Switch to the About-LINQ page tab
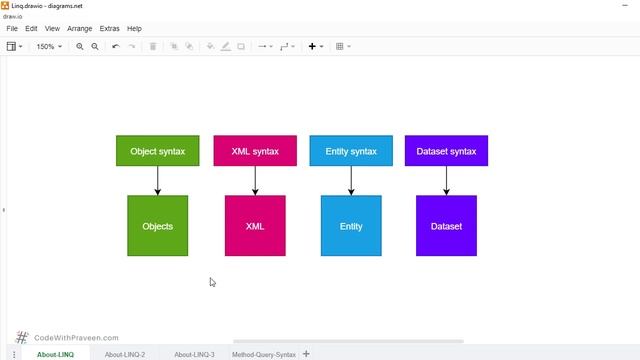 tap(56, 354)
